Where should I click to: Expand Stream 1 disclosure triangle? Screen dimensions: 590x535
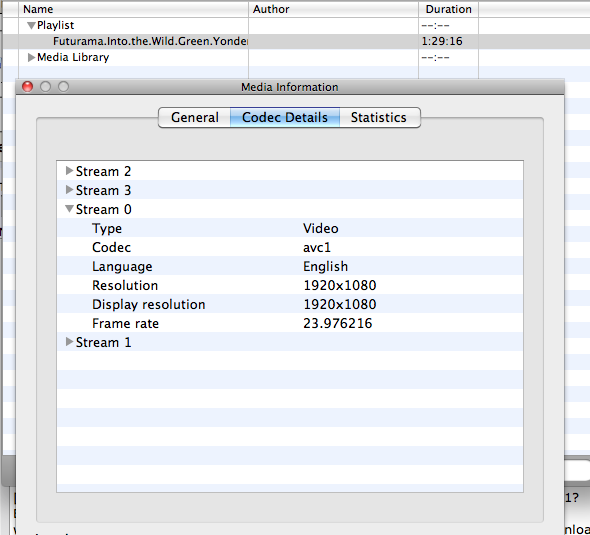pos(69,342)
